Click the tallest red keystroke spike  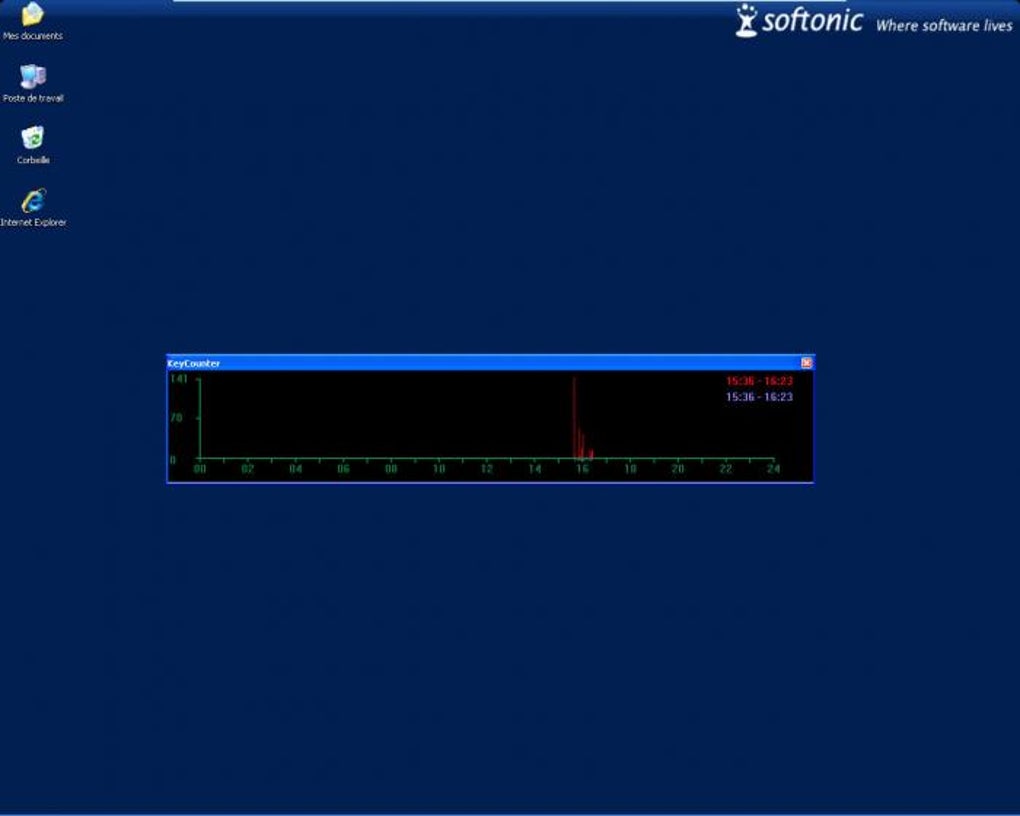pos(574,416)
